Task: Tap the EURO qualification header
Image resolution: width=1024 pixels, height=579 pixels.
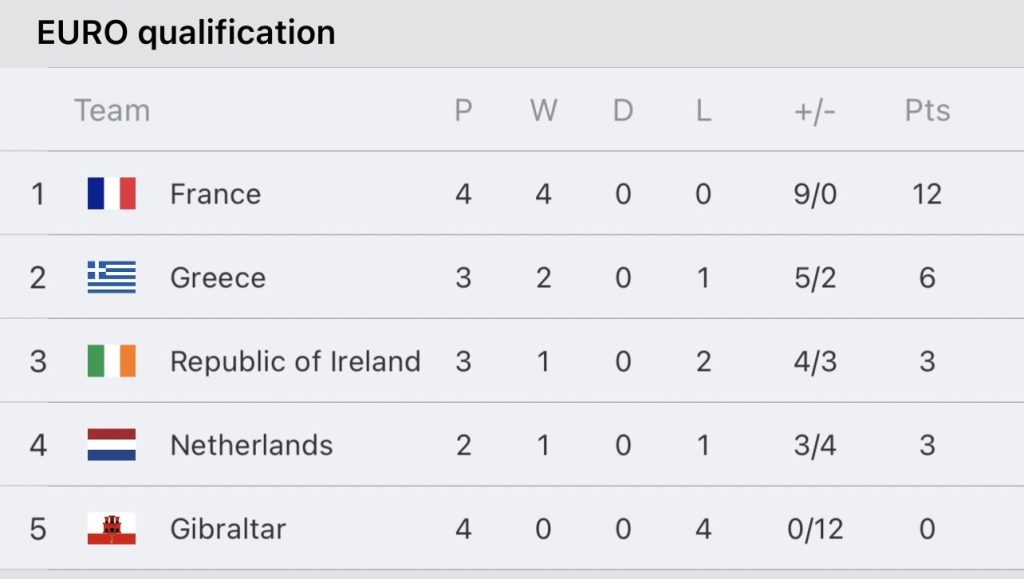Action: coord(186,32)
